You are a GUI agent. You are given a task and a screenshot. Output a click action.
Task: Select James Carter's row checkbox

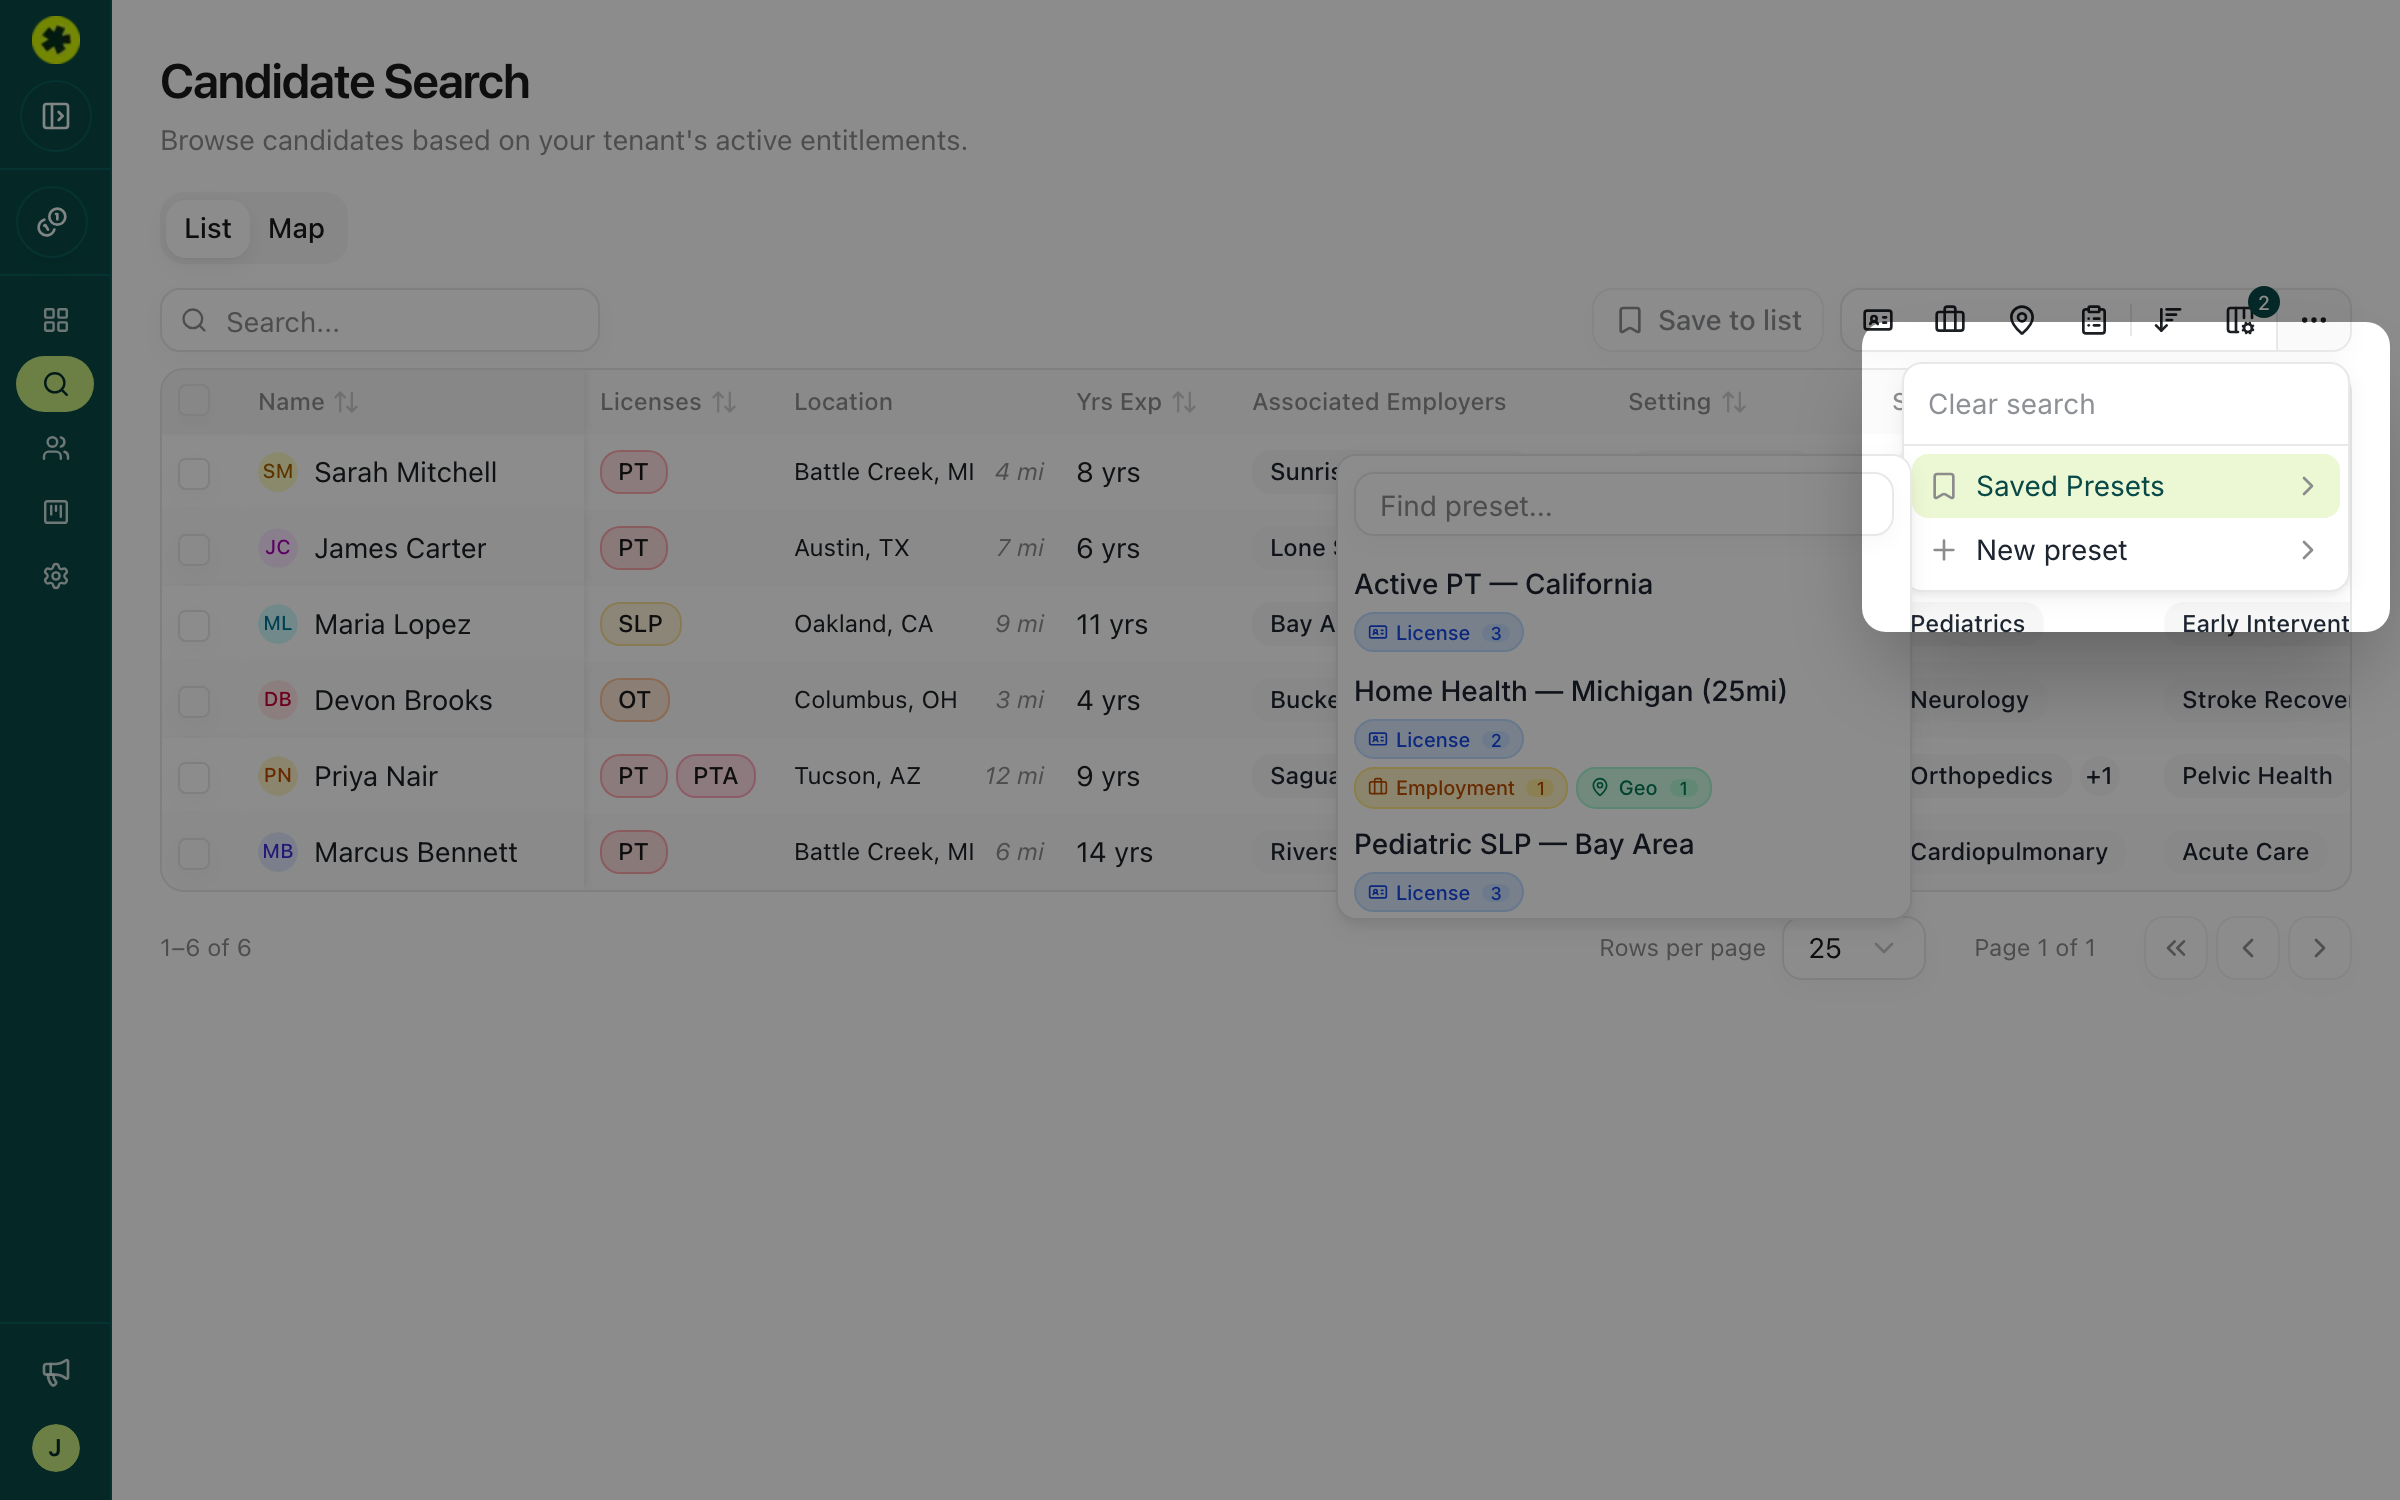194,549
